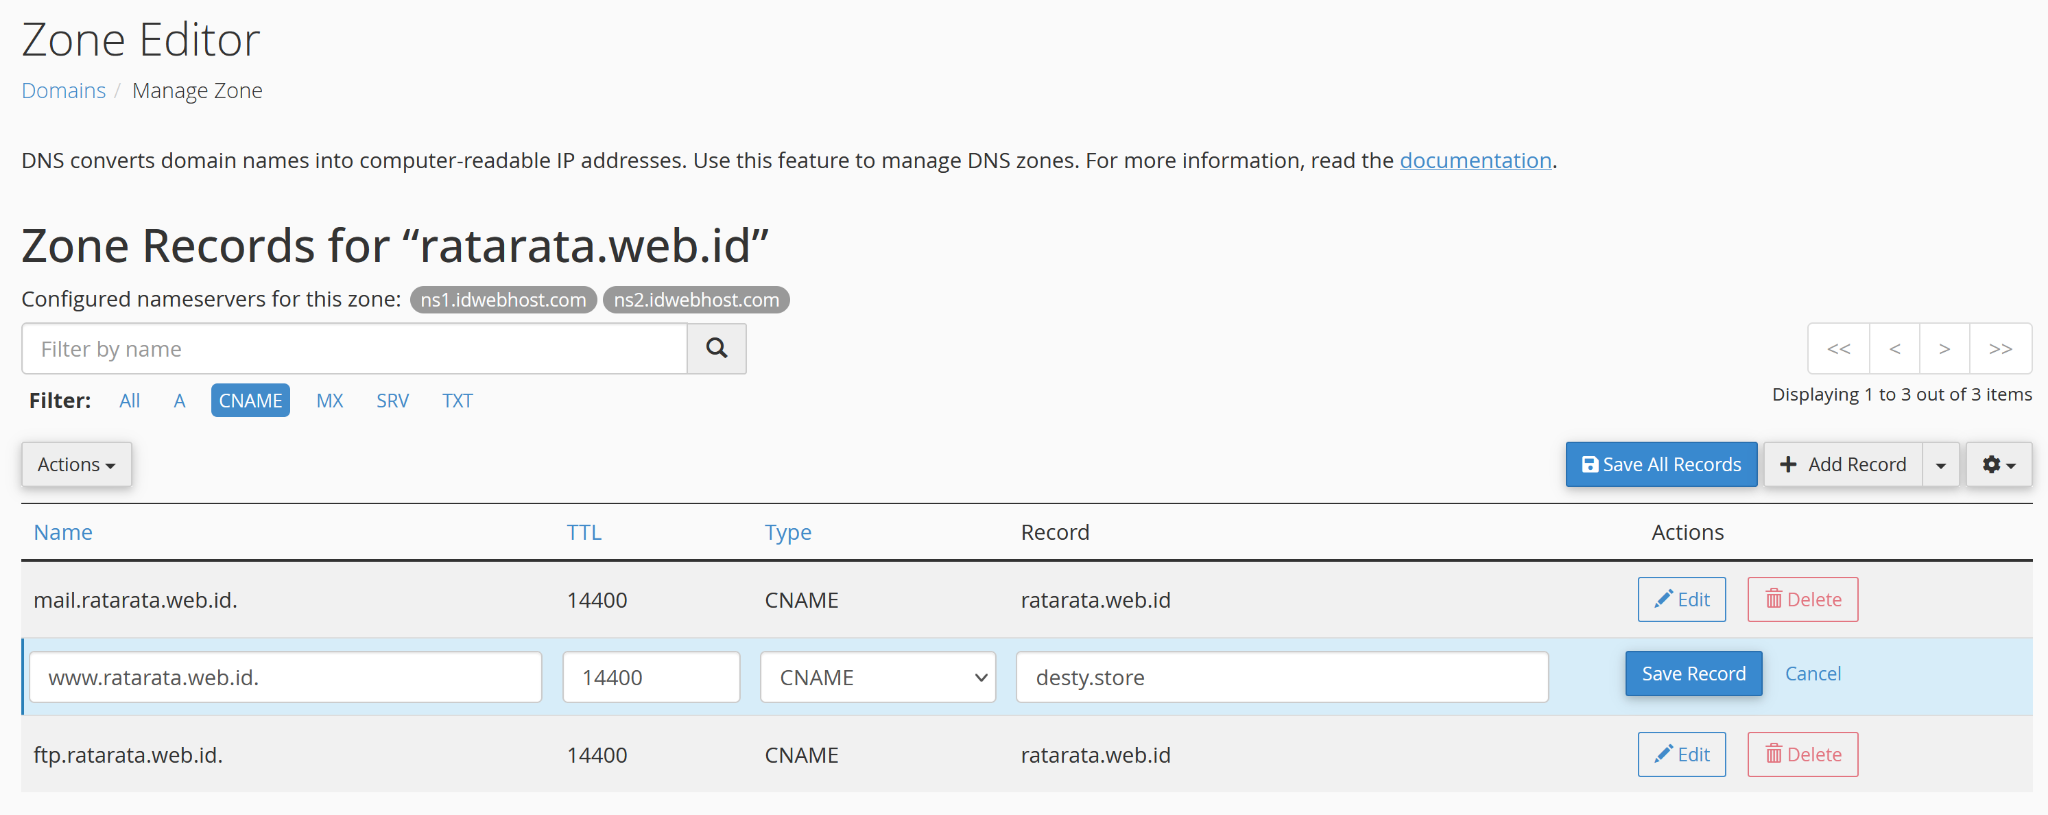
Task: Click ratarata.web.id value in mail row
Action: pos(1095,600)
